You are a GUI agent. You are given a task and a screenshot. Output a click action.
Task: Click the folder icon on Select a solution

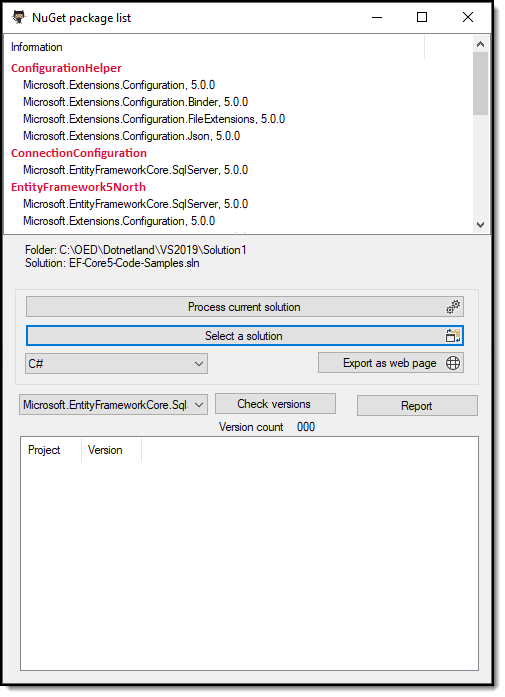point(453,336)
